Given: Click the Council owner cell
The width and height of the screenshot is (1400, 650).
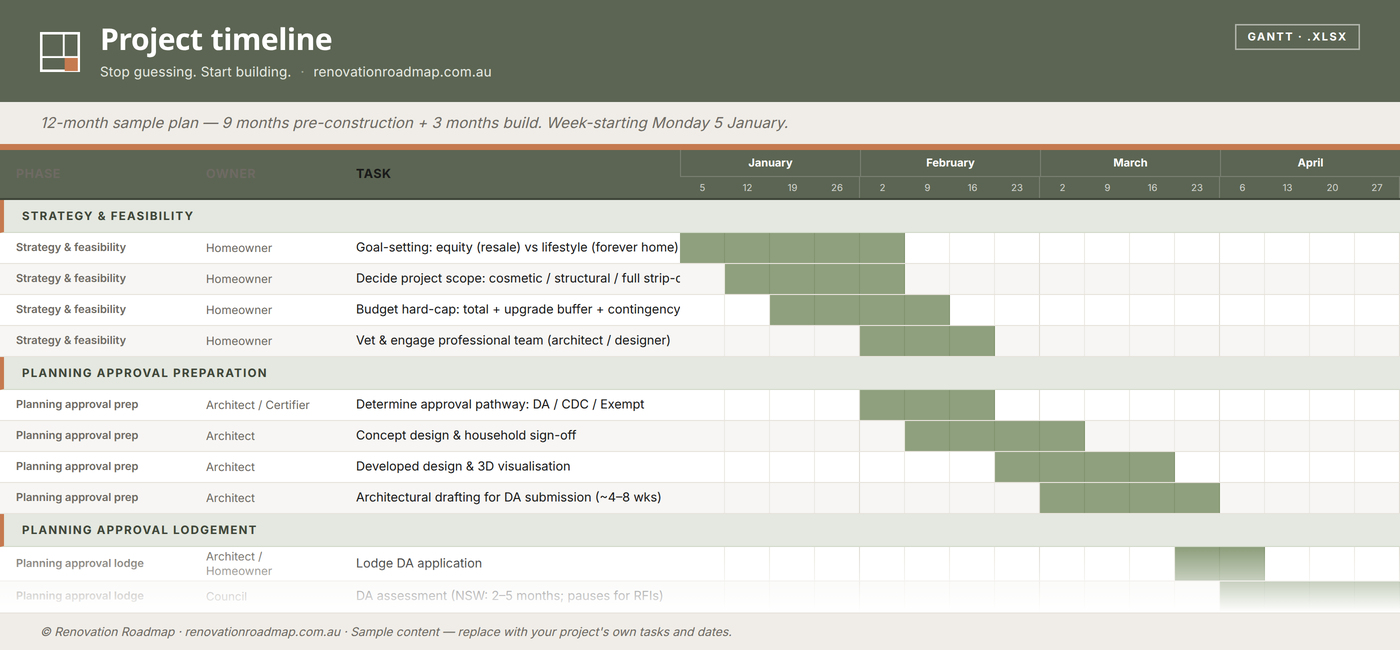Looking at the screenshot, I should (226, 596).
